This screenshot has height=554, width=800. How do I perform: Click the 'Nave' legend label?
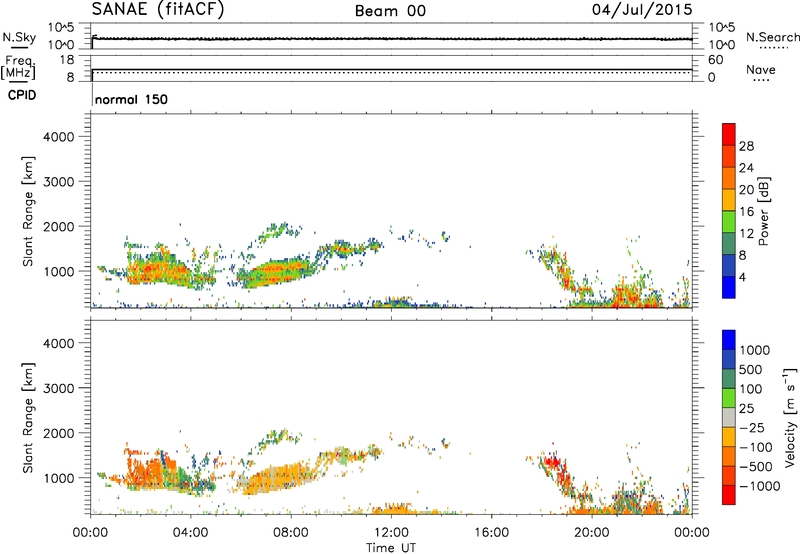pyautogui.click(x=761, y=69)
